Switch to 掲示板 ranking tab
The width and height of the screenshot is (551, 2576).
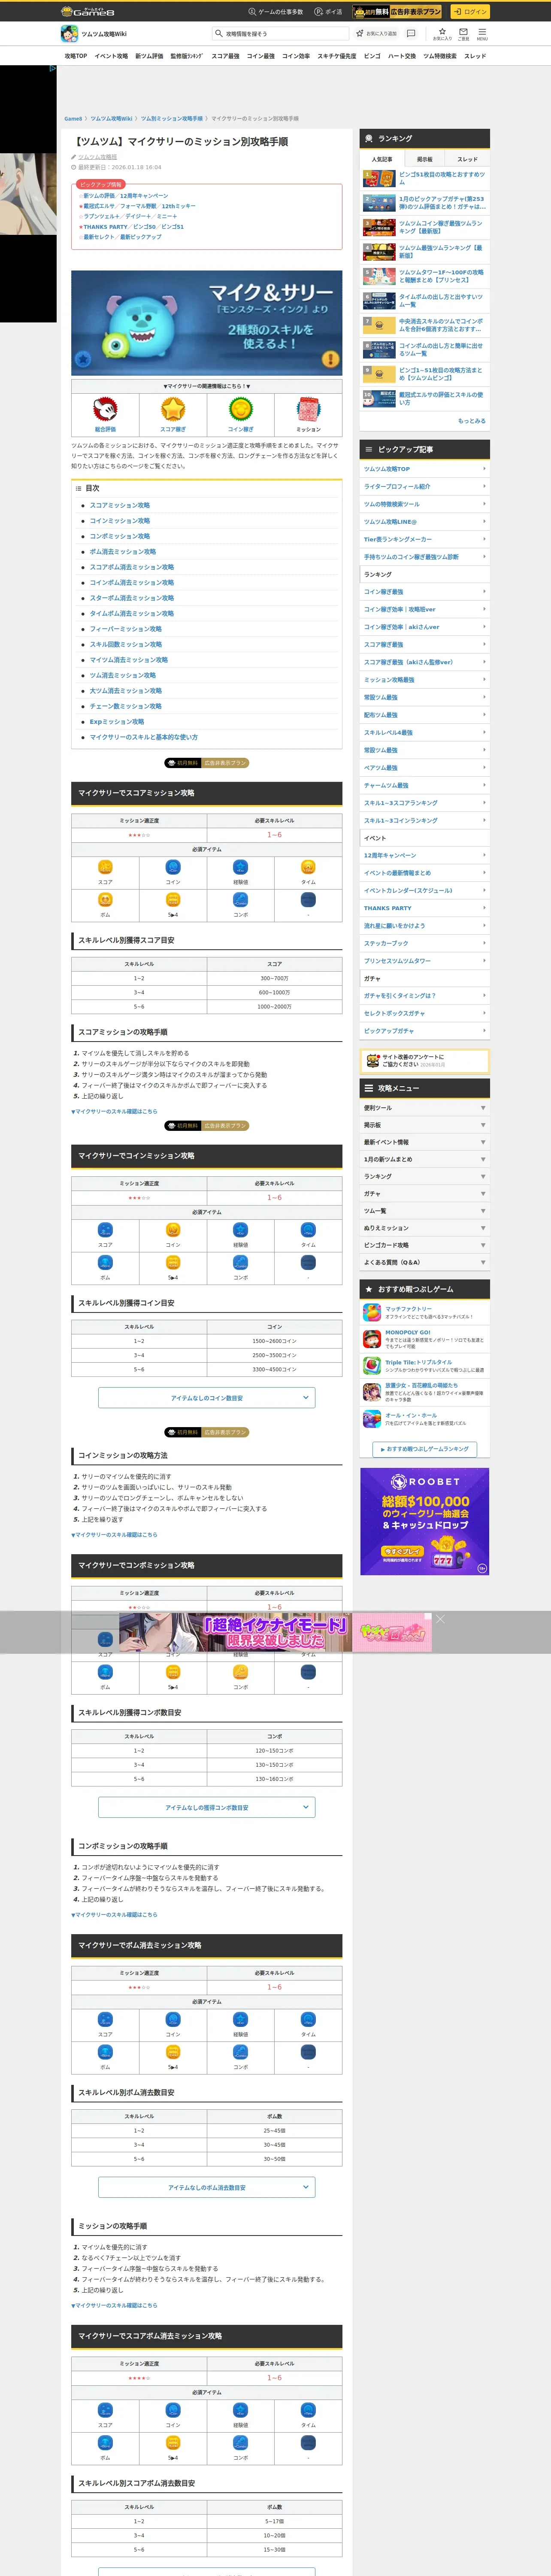(425, 159)
